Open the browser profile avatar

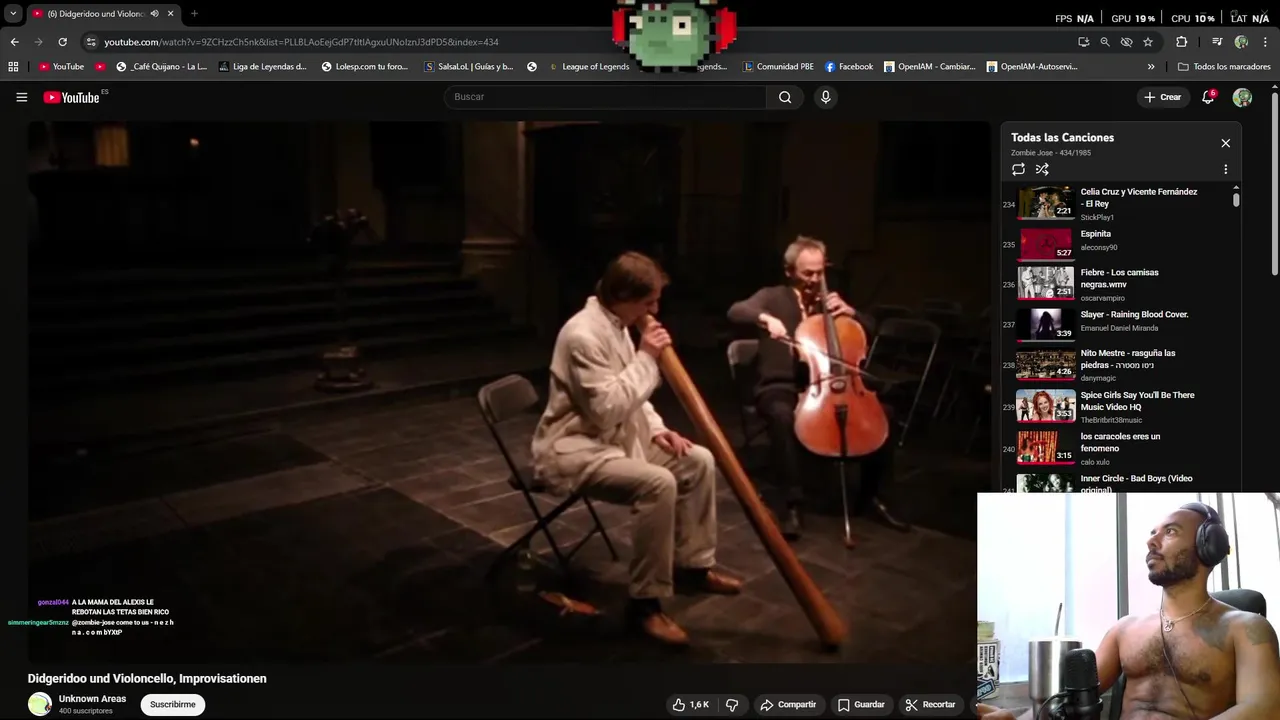point(1241,42)
